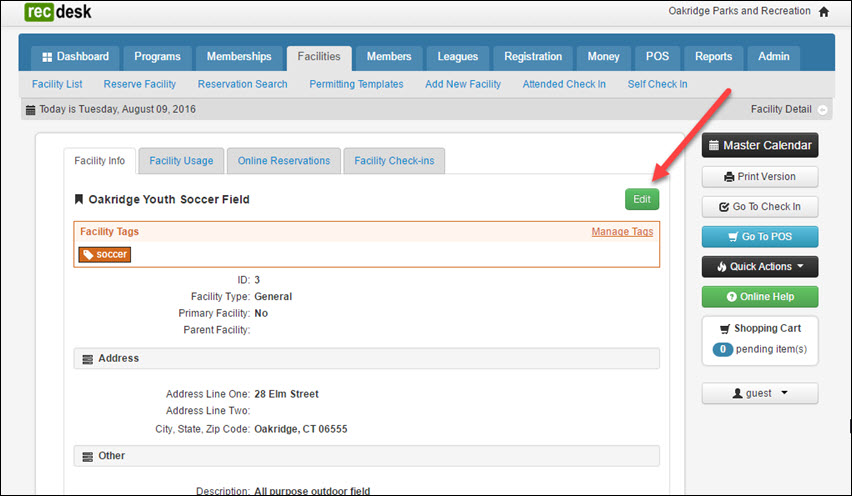Click the bookmark icon beside Oakridge Youth Soccer Field
The height and width of the screenshot is (496, 852).
pyautogui.click(x=79, y=199)
